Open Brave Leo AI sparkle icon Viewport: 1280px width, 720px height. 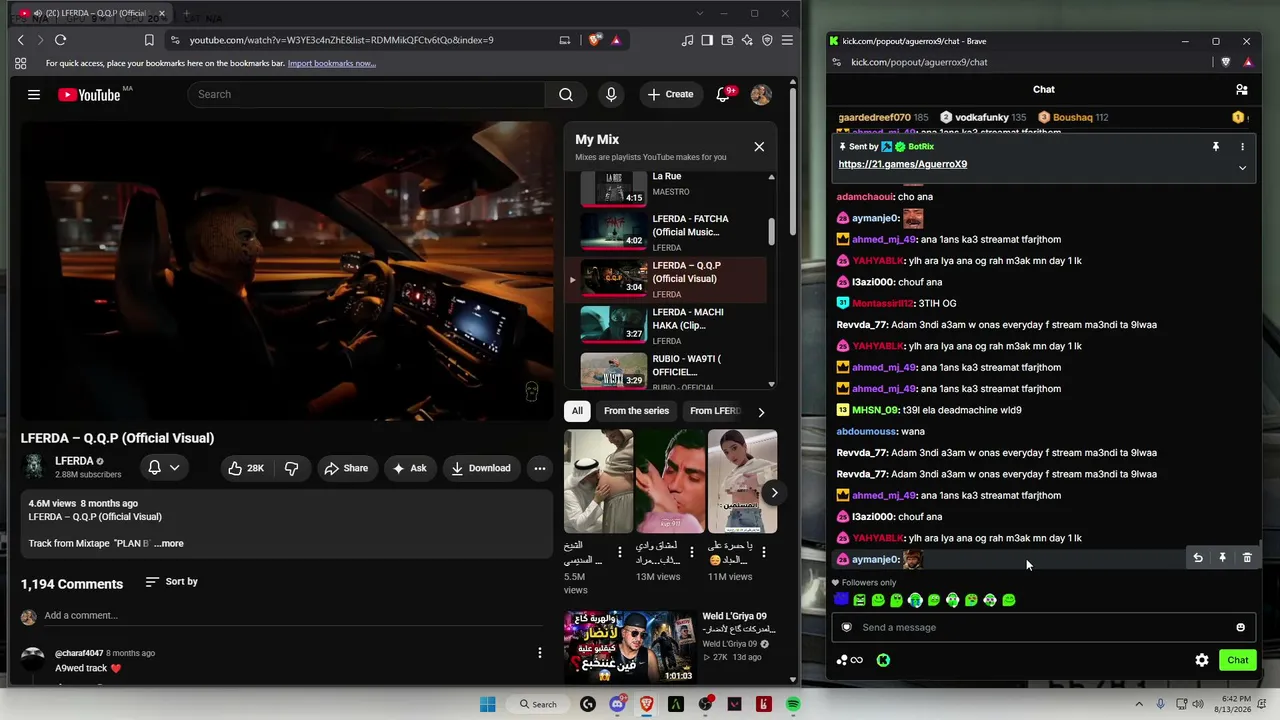coord(747,40)
